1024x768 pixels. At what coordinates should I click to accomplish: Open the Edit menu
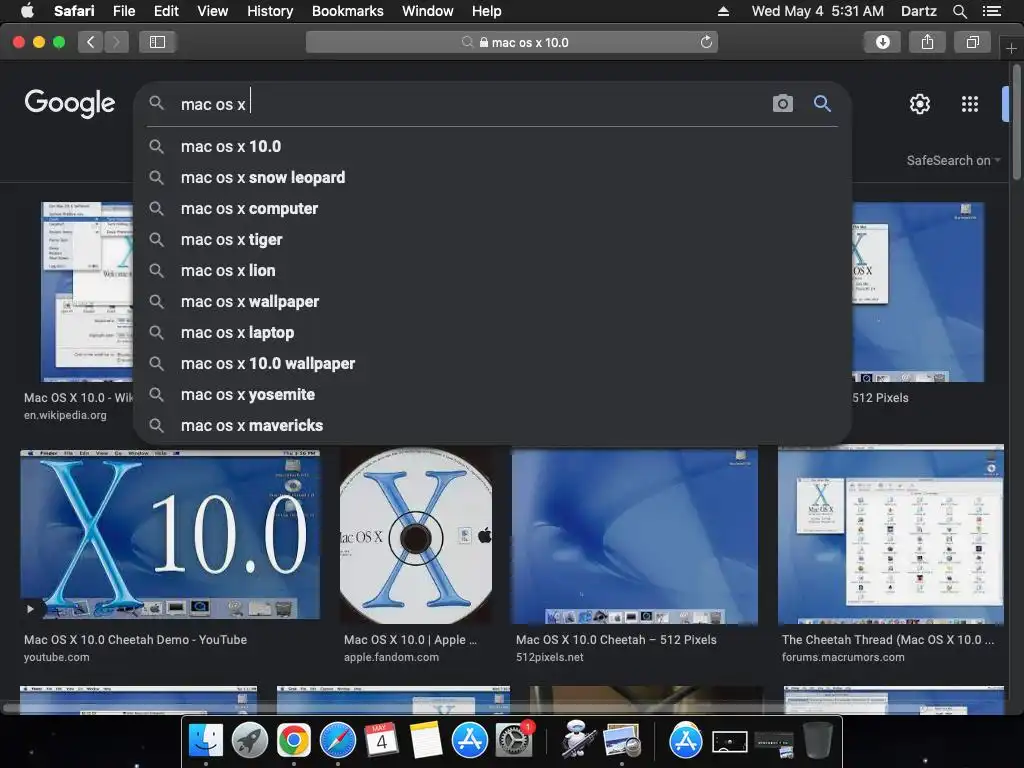[x=166, y=11]
